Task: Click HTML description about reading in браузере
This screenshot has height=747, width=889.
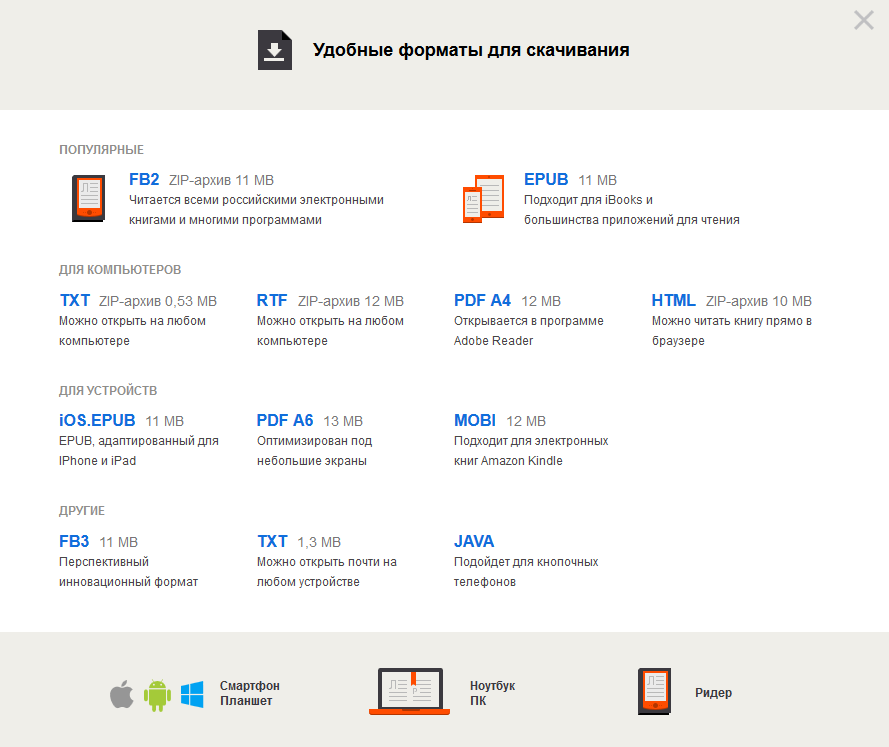Action: point(732,330)
